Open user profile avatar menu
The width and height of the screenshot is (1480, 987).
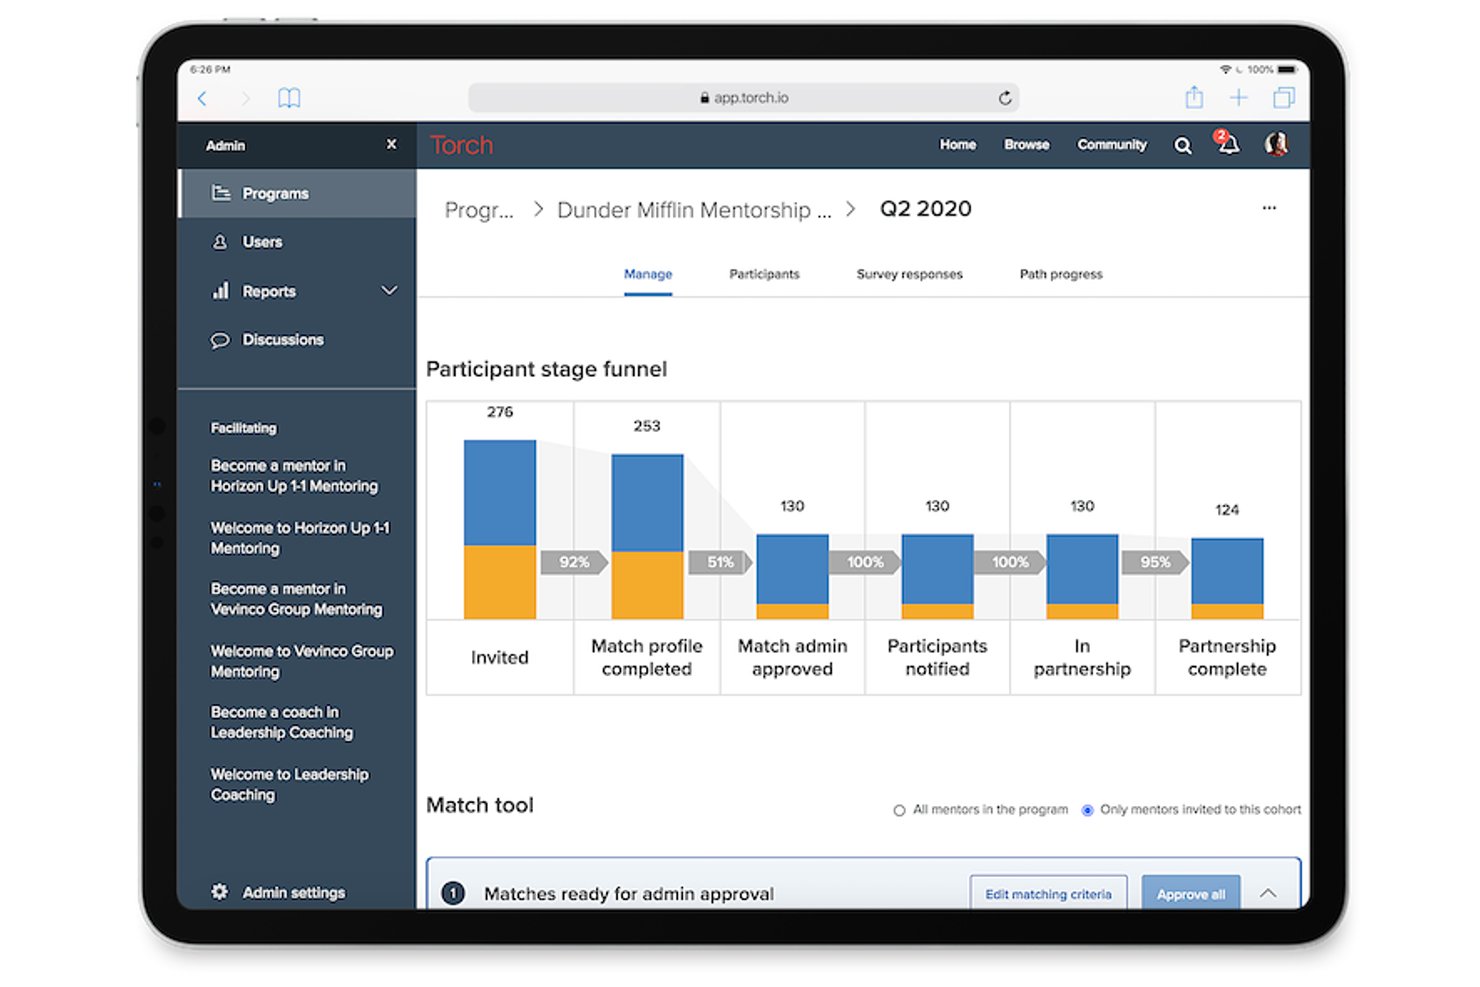click(1276, 144)
